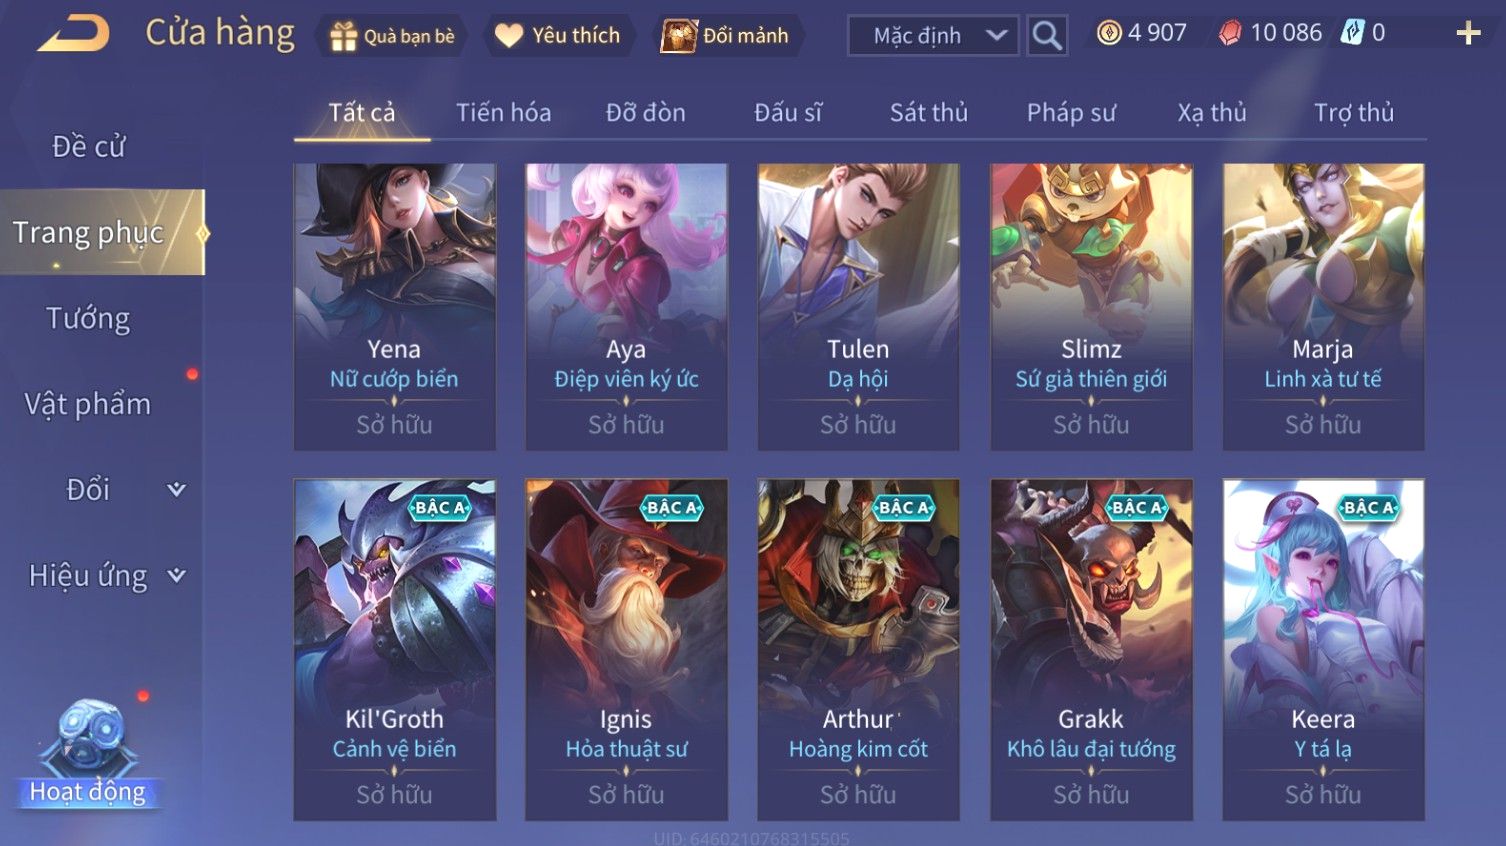Open the Yena Nữ cướp biển skin card
1506x846 pixels.
click(394, 307)
